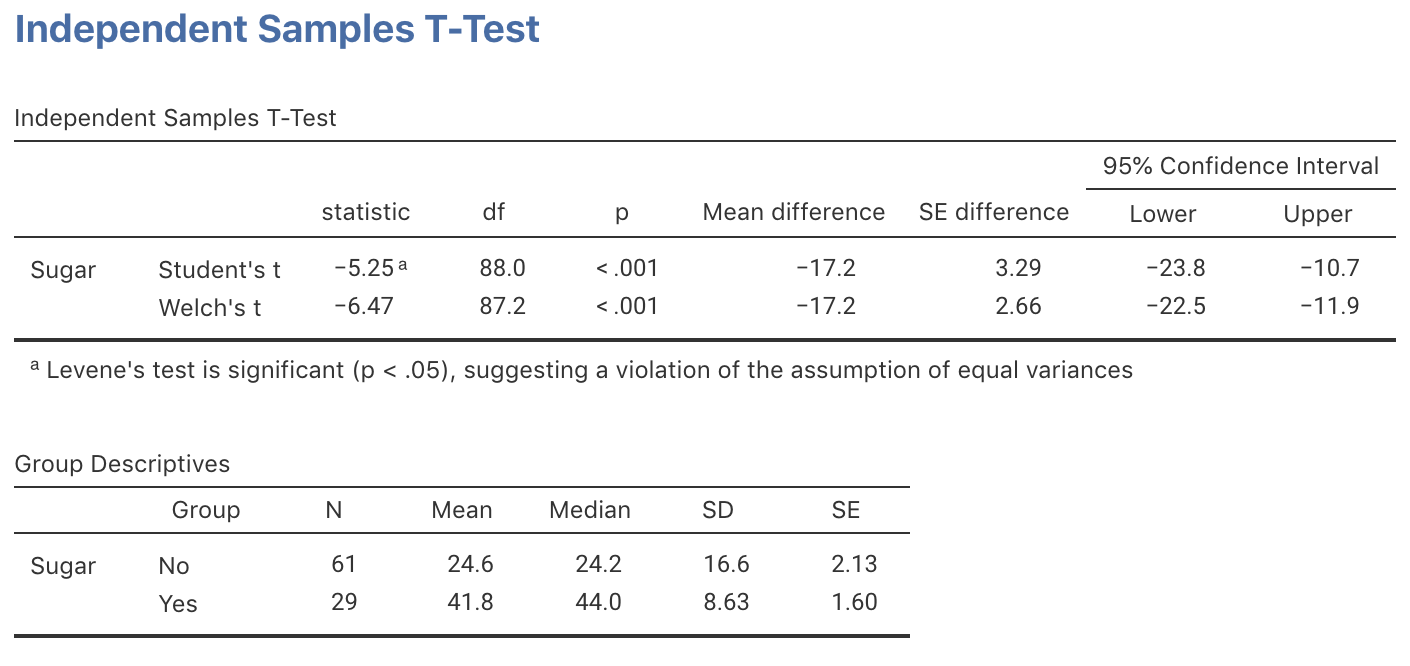The width and height of the screenshot is (1410, 666).
Task: Click the 'df' column header
Action: (493, 212)
